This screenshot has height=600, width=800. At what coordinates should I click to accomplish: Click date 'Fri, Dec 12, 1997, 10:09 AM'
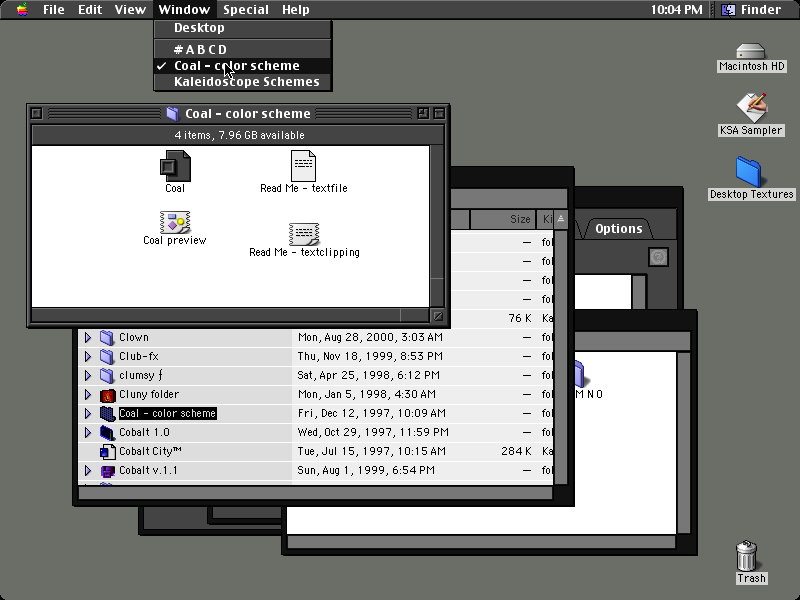[371, 413]
